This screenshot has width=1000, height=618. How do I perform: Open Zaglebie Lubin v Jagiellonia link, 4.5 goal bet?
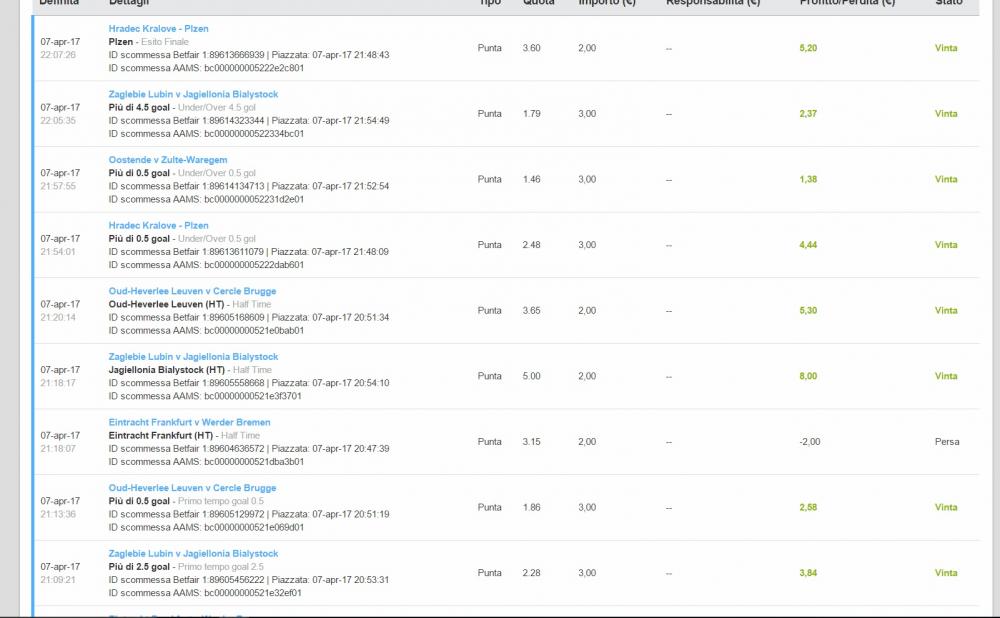click(193, 94)
